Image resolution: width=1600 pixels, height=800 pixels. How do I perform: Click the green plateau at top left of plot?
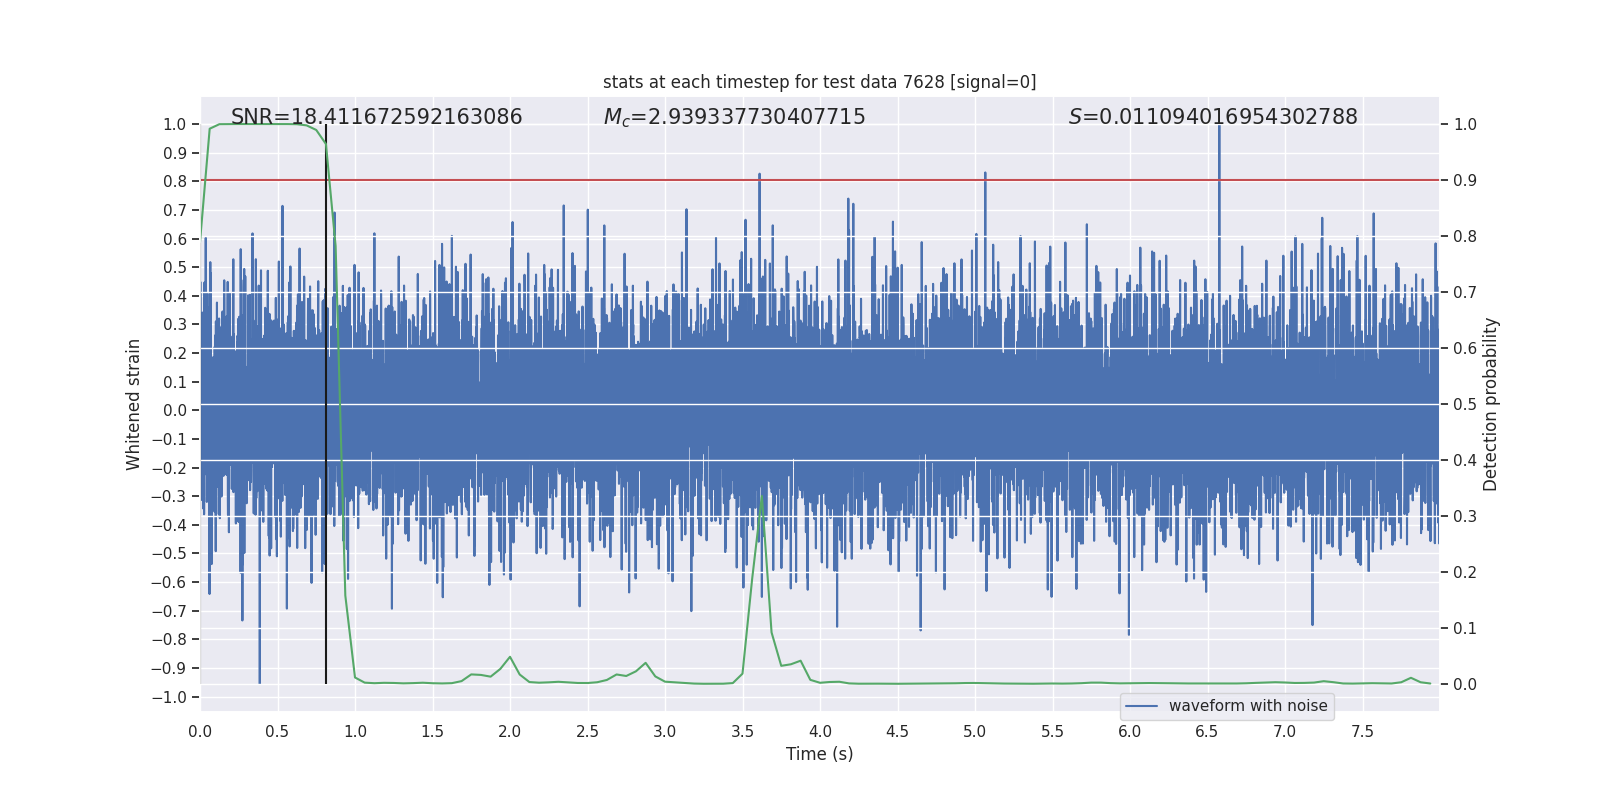[x=260, y=124]
